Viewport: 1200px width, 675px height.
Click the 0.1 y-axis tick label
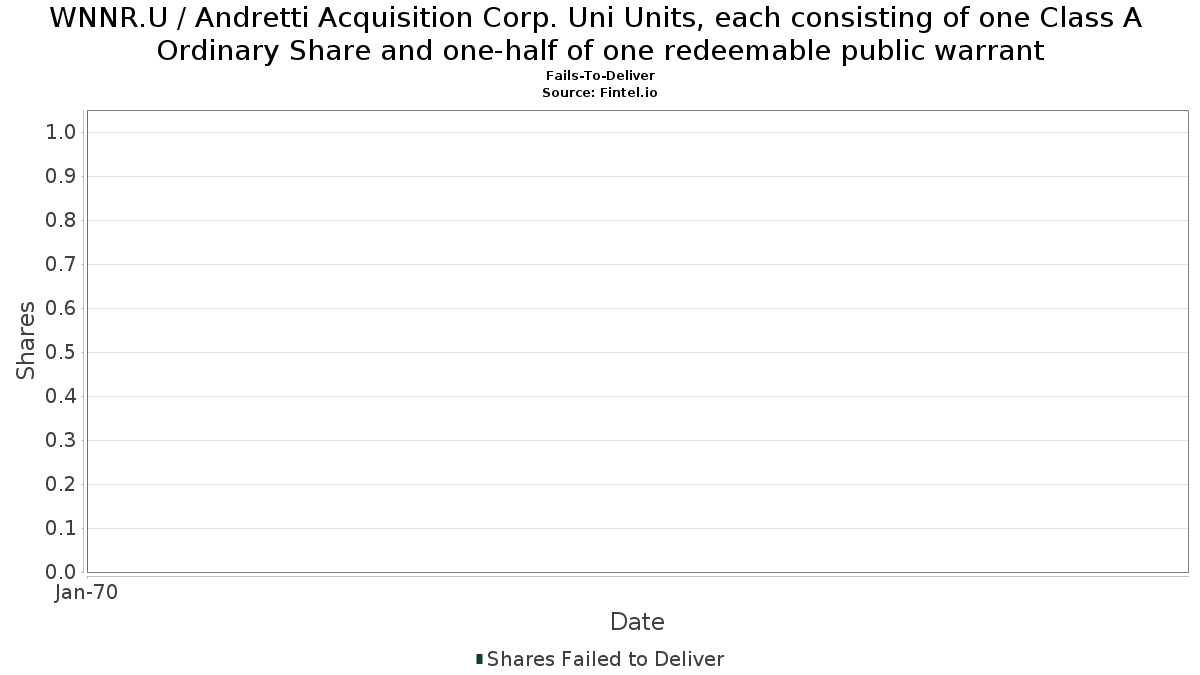[62, 528]
